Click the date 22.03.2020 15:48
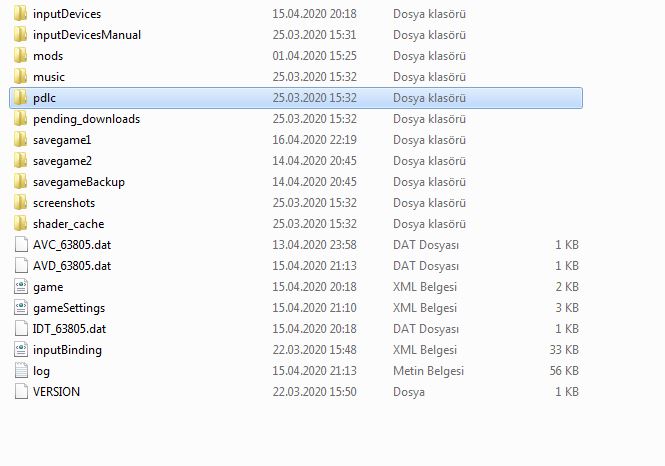Image resolution: width=665 pixels, height=466 pixels. (x=314, y=349)
